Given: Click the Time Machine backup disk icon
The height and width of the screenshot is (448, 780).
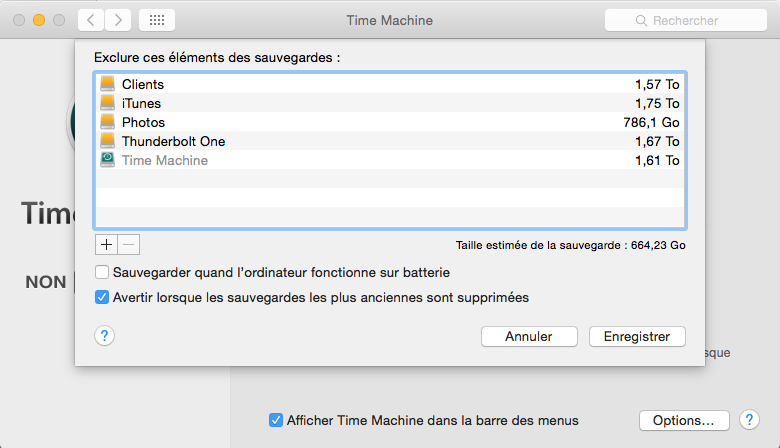Looking at the screenshot, I should pyautogui.click(x=107, y=160).
